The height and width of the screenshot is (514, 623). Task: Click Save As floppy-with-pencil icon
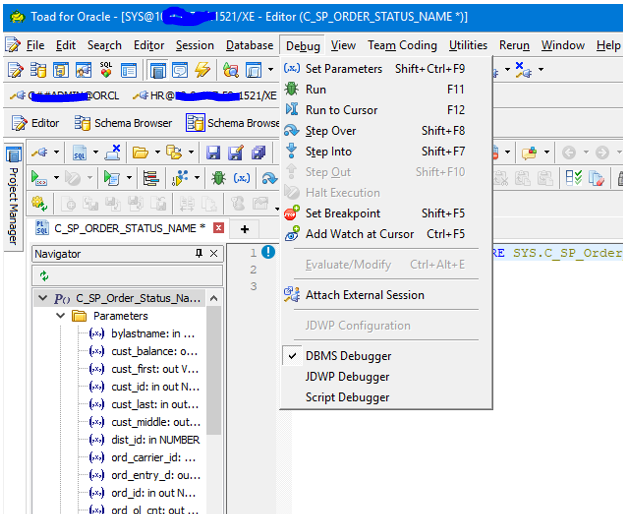click(x=236, y=153)
